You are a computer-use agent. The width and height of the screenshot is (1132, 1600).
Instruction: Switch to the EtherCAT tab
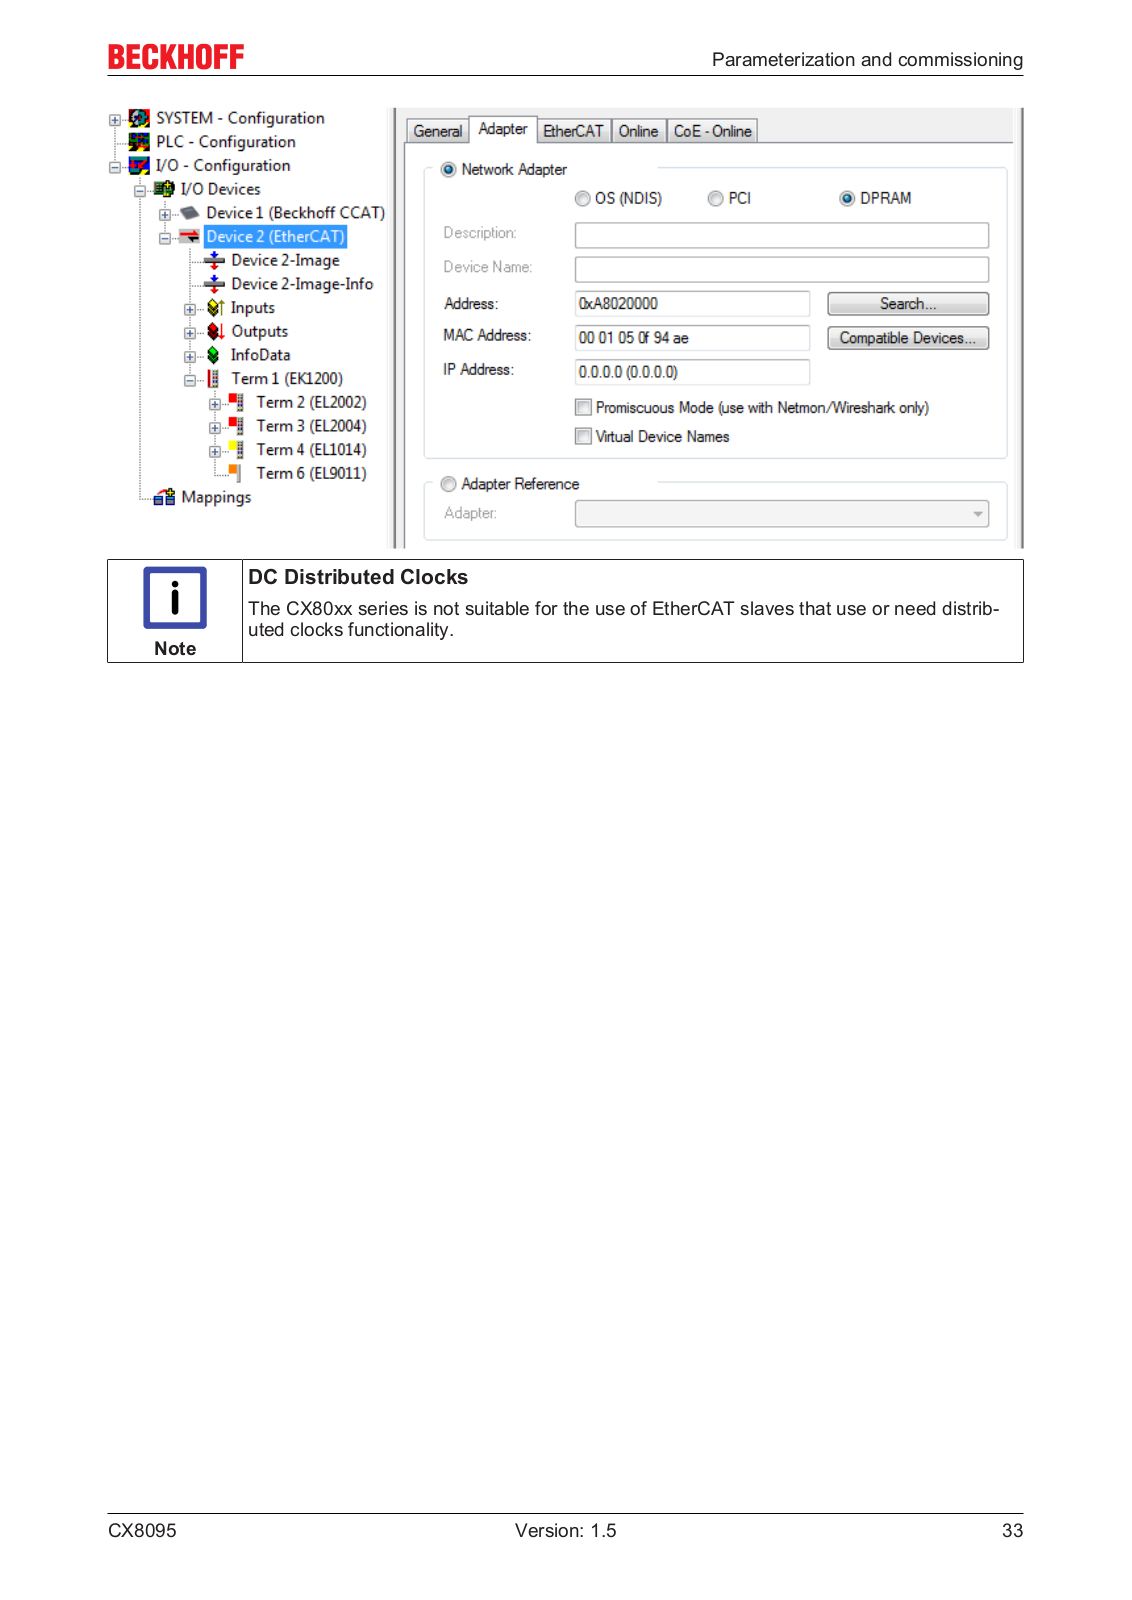pyautogui.click(x=573, y=131)
